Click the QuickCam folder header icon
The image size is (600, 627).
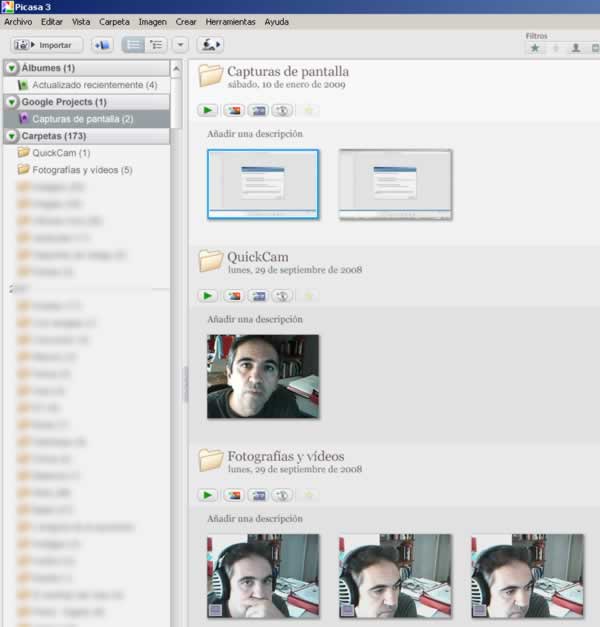[211, 261]
